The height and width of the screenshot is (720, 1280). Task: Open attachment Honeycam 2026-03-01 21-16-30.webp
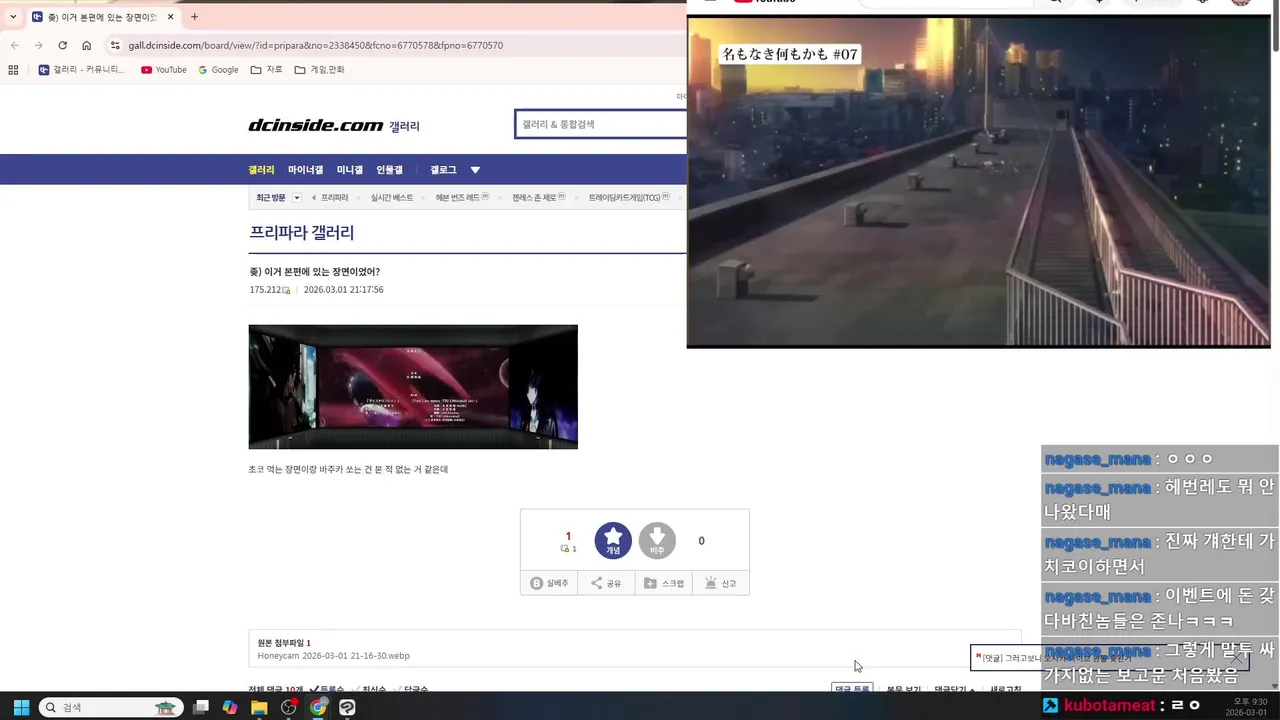click(x=333, y=656)
